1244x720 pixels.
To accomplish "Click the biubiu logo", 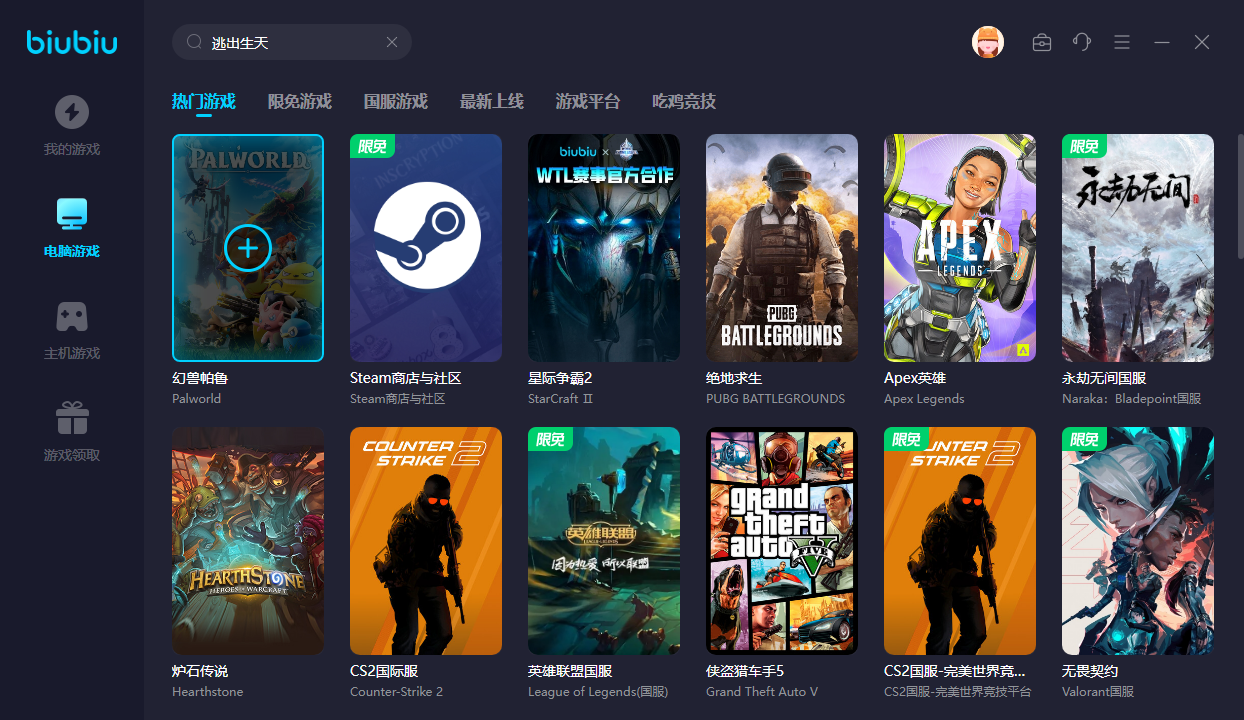I will tap(72, 42).
